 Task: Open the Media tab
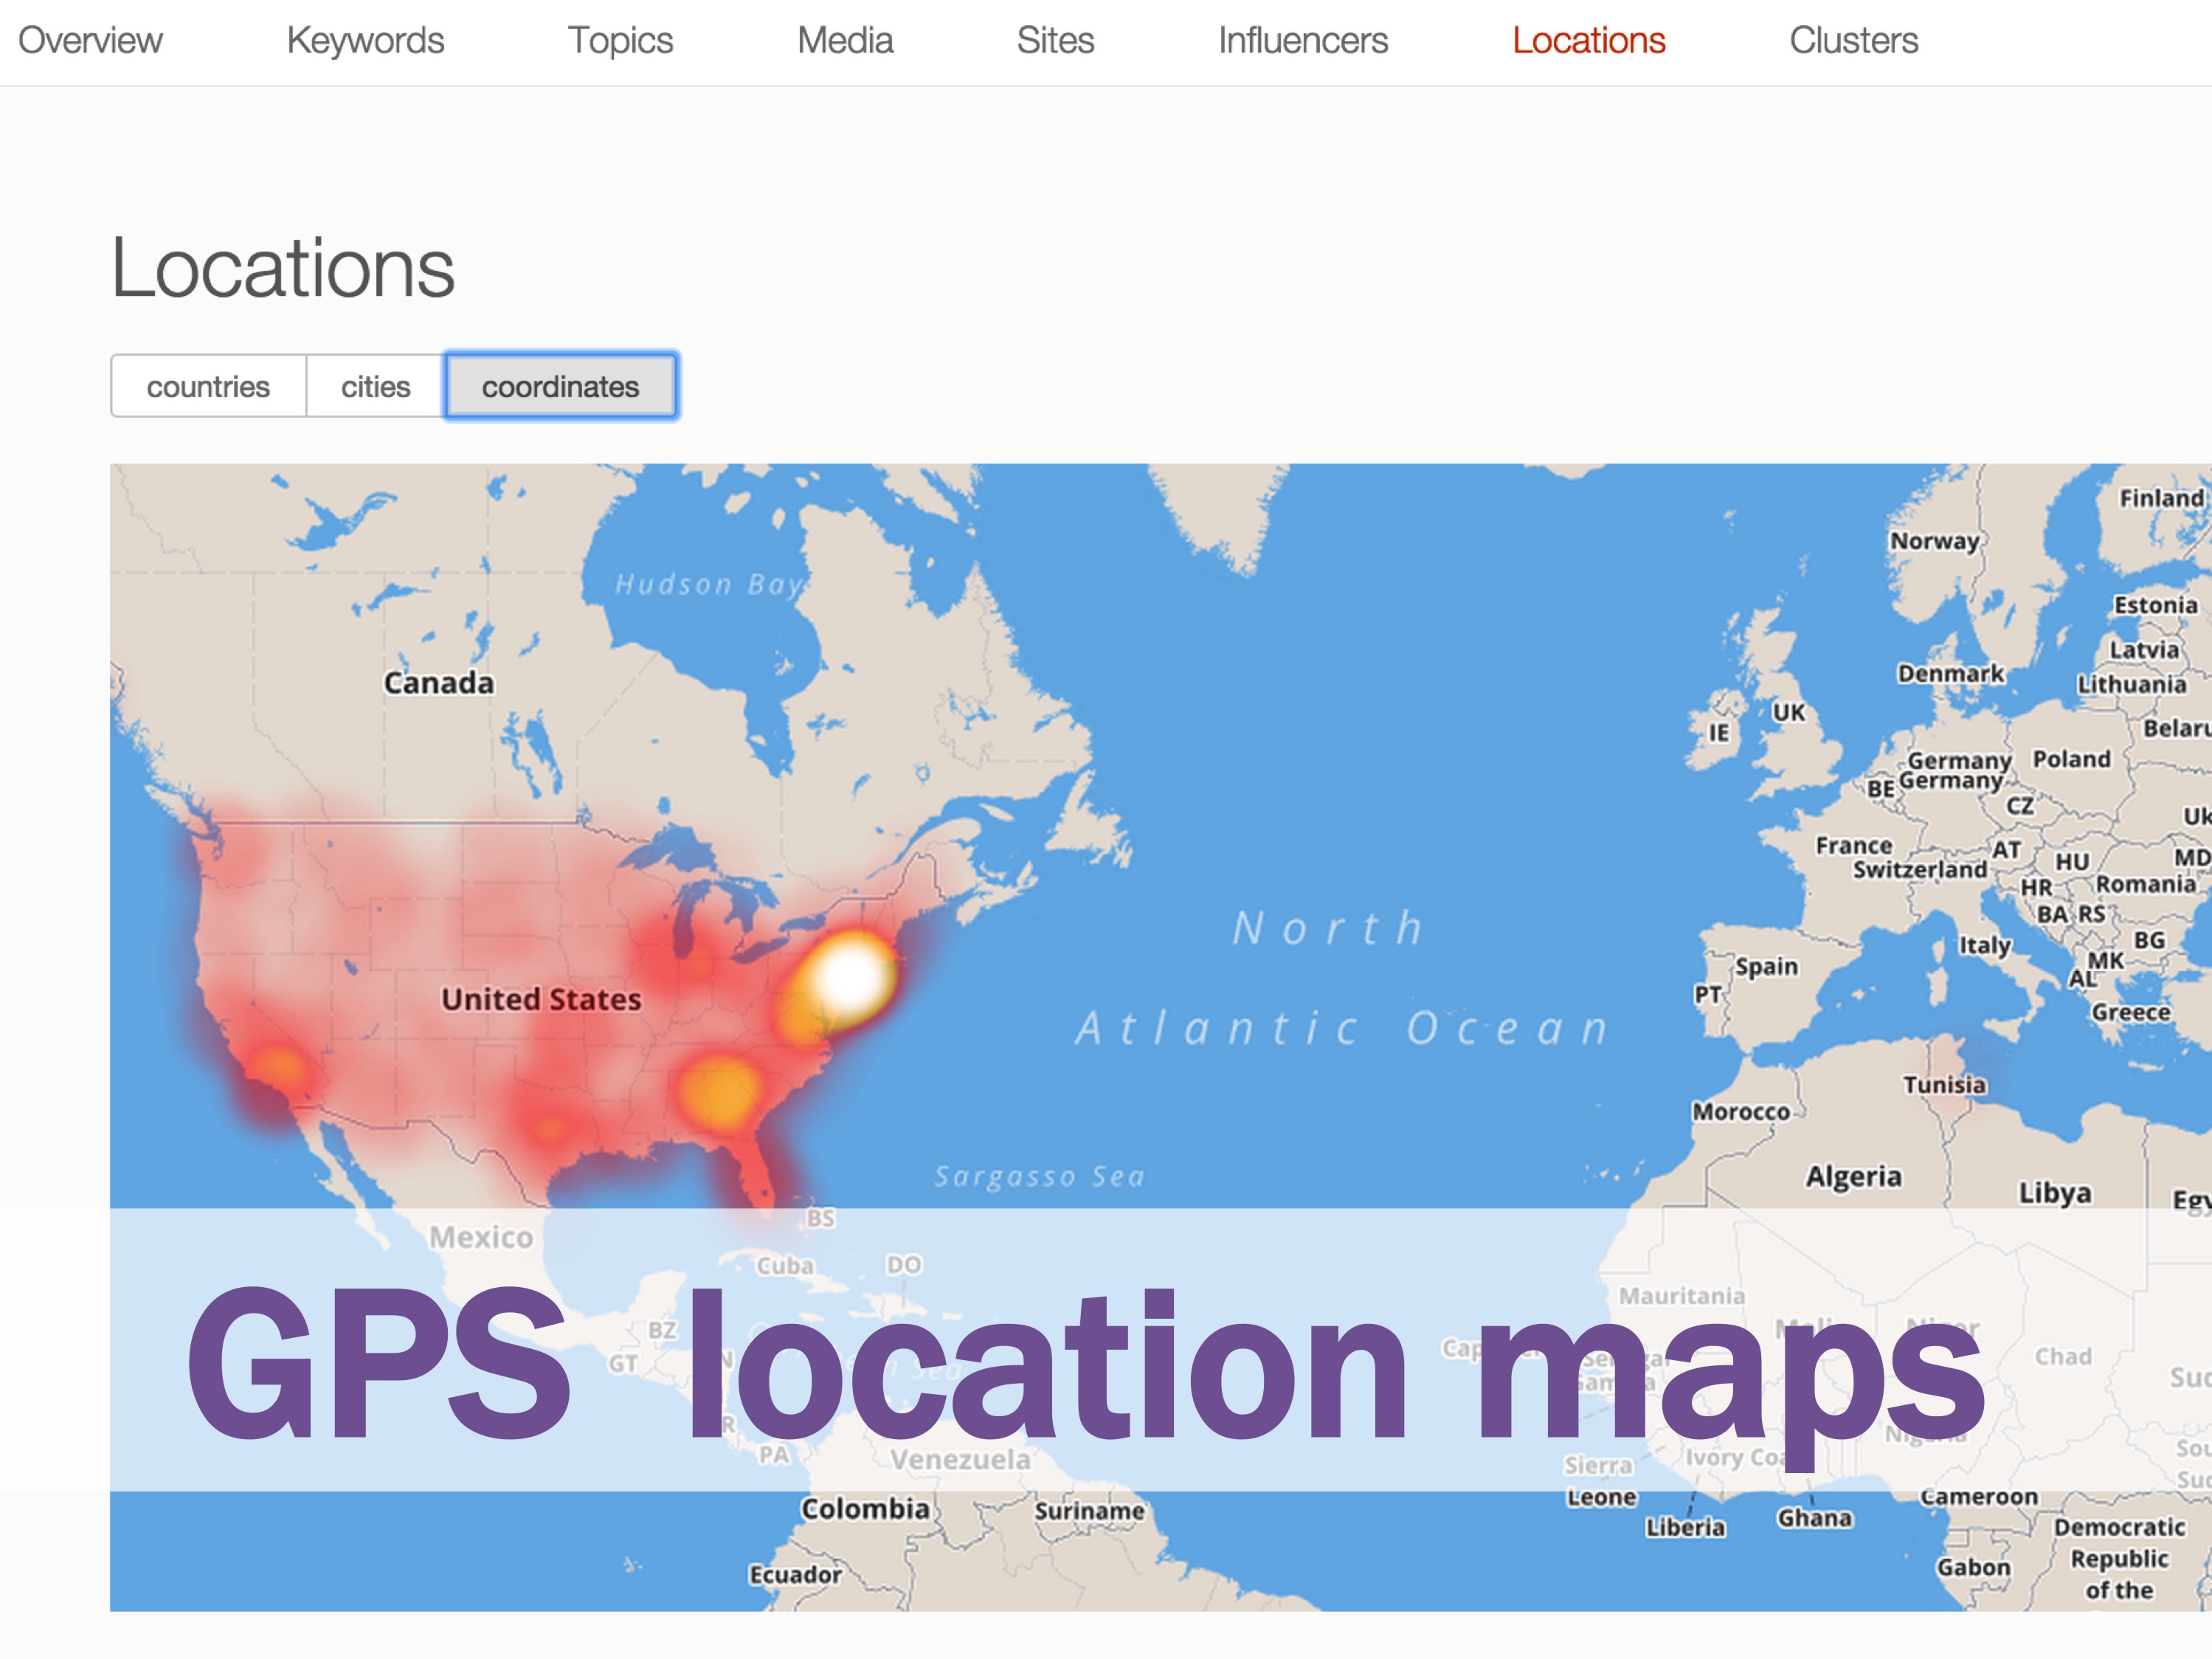tap(845, 41)
